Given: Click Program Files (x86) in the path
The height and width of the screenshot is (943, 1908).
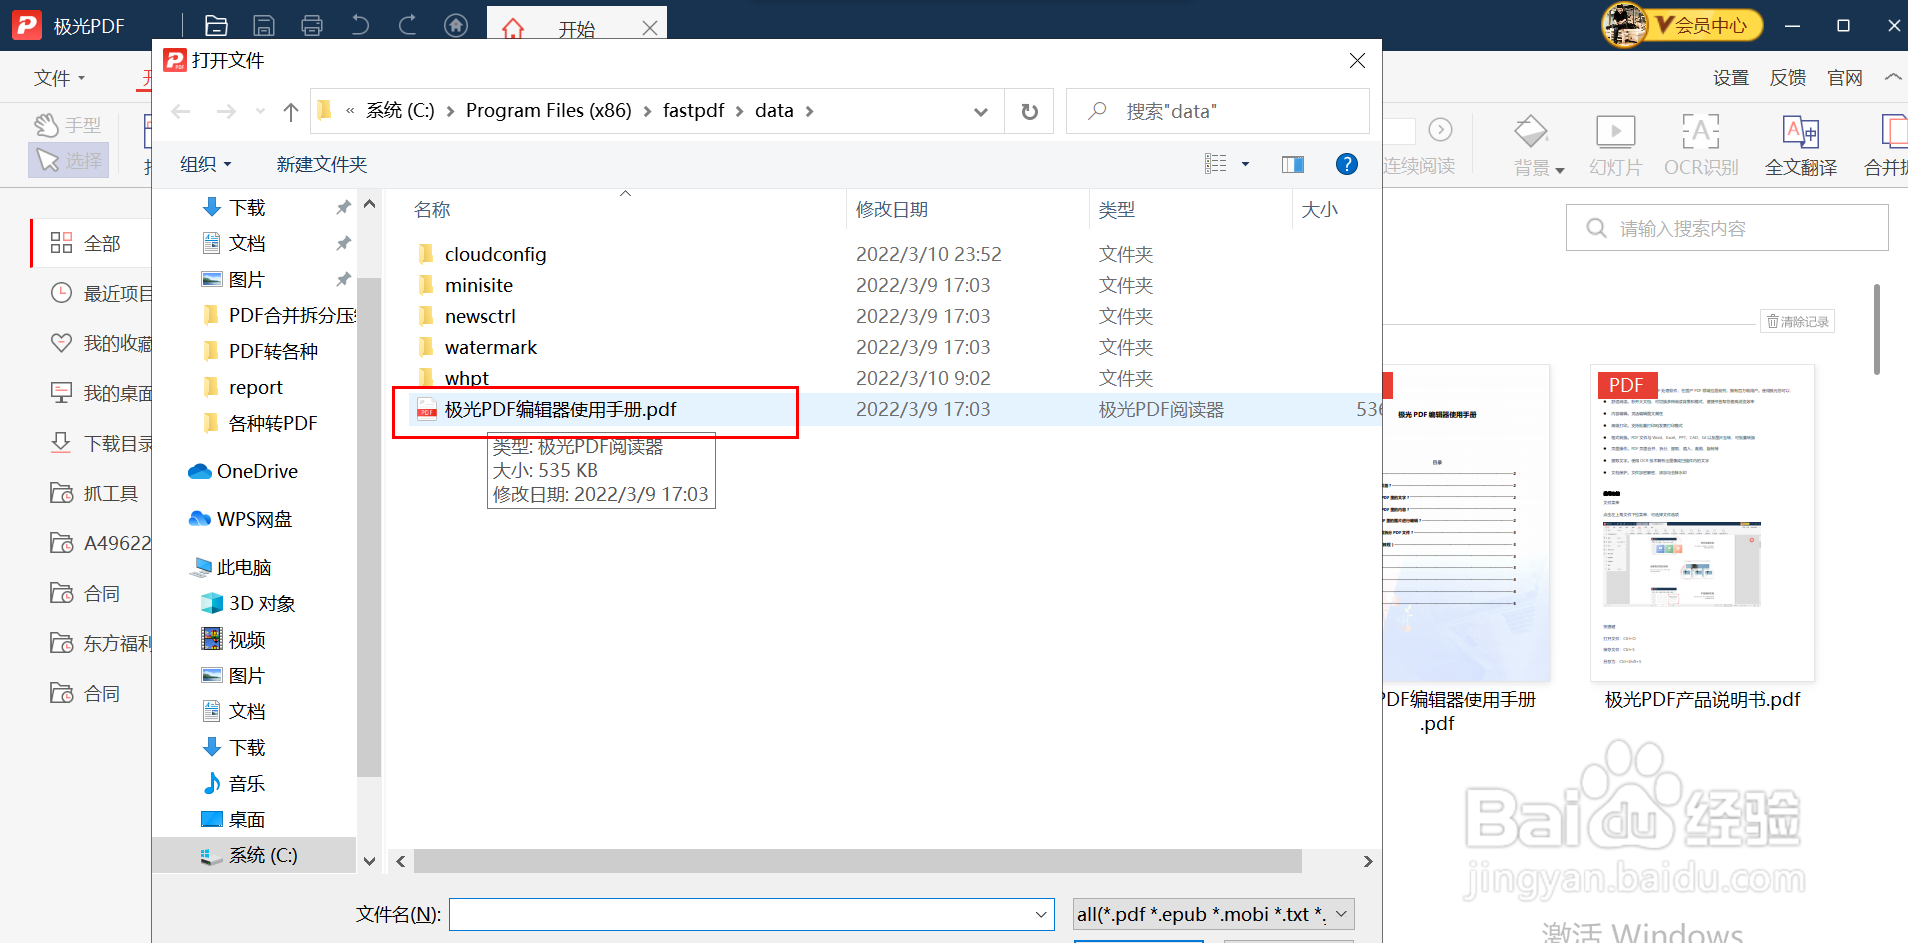Looking at the screenshot, I should click(549, 110).
